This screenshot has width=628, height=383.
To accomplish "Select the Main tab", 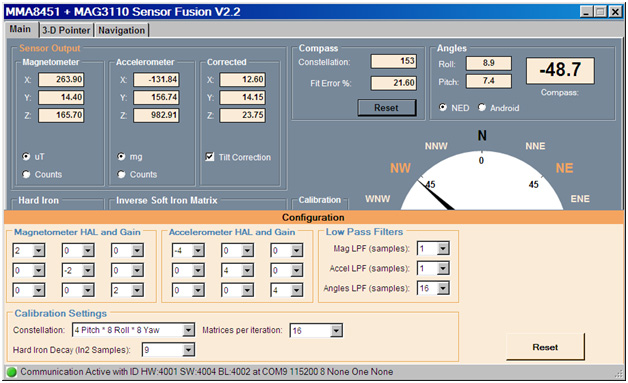I will 21,29.
